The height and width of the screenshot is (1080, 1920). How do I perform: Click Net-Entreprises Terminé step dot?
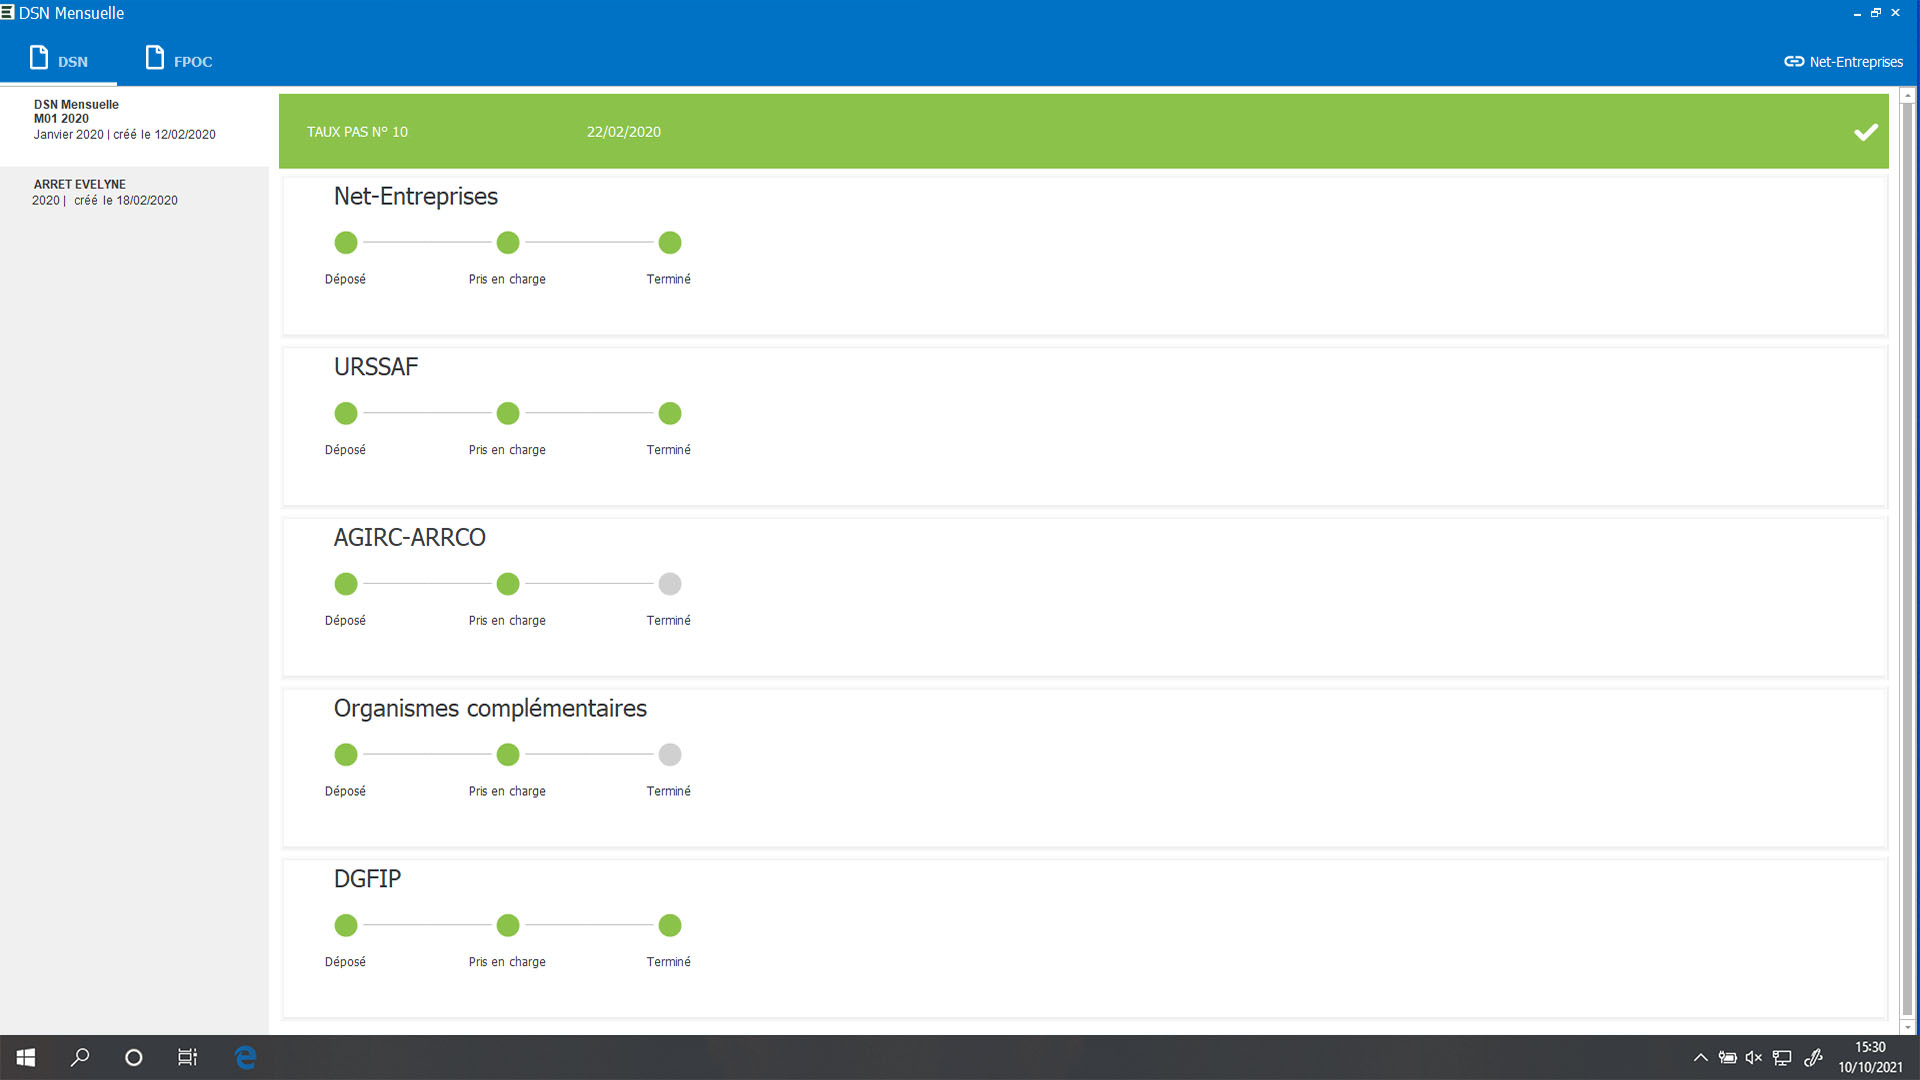point(670,242)
